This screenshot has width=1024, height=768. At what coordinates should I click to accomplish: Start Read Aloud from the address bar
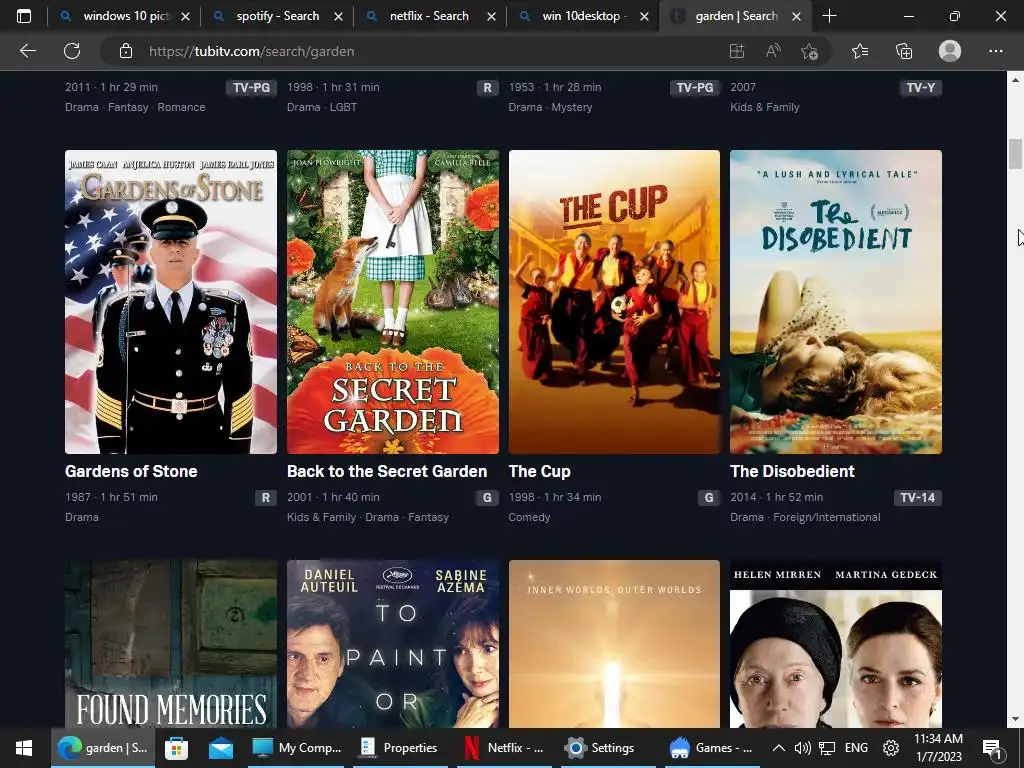point(773,51)
